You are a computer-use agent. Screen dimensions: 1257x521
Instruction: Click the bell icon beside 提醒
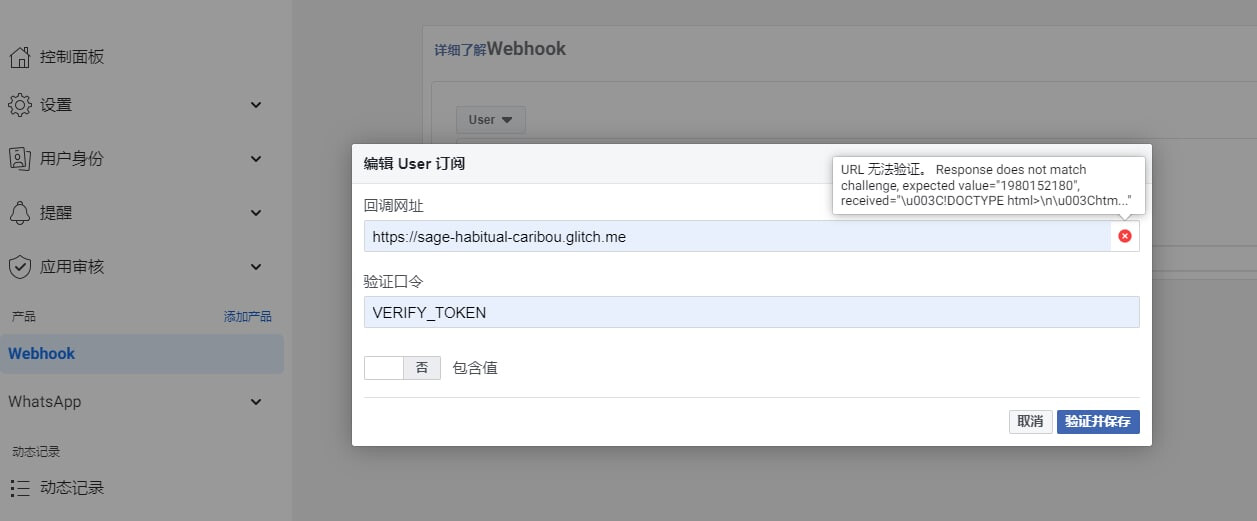[19, 213]
